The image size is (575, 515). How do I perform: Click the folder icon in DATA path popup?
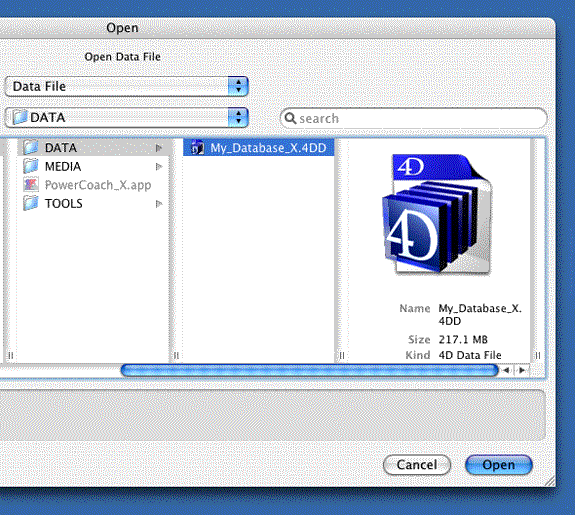click(x=20, y=117)
